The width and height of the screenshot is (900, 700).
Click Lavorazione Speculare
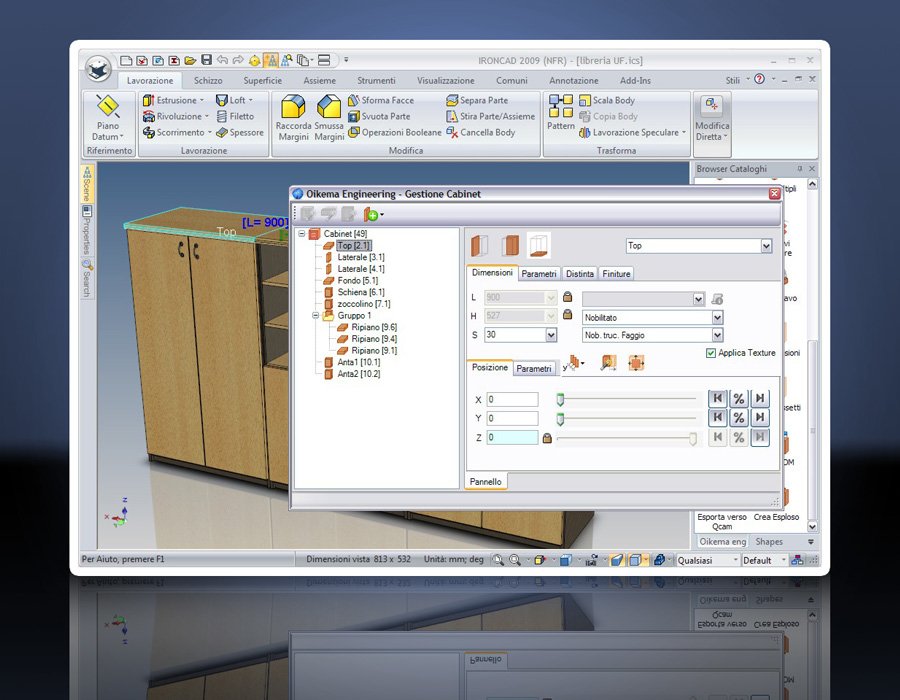632,132
